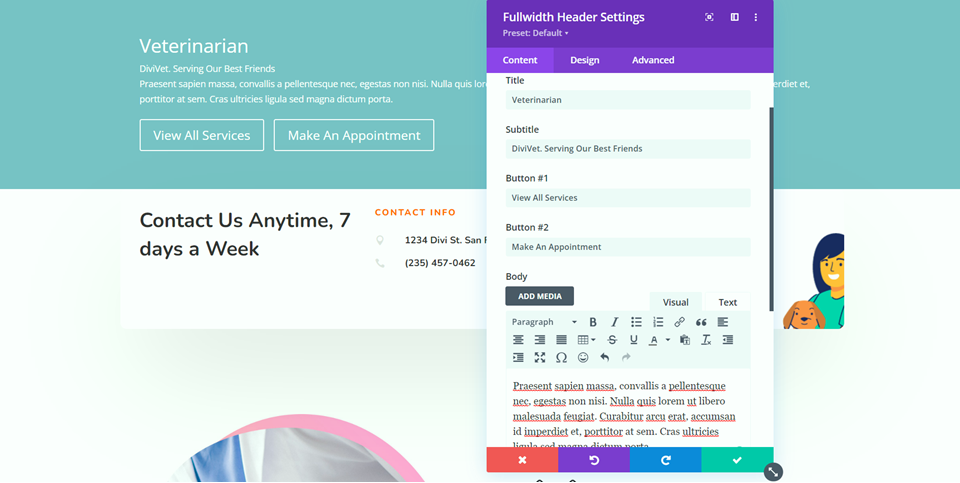The height and width of the screenshot is (483, 960).
Task: Toggle paste as text
Action: (x=685, y=340)
